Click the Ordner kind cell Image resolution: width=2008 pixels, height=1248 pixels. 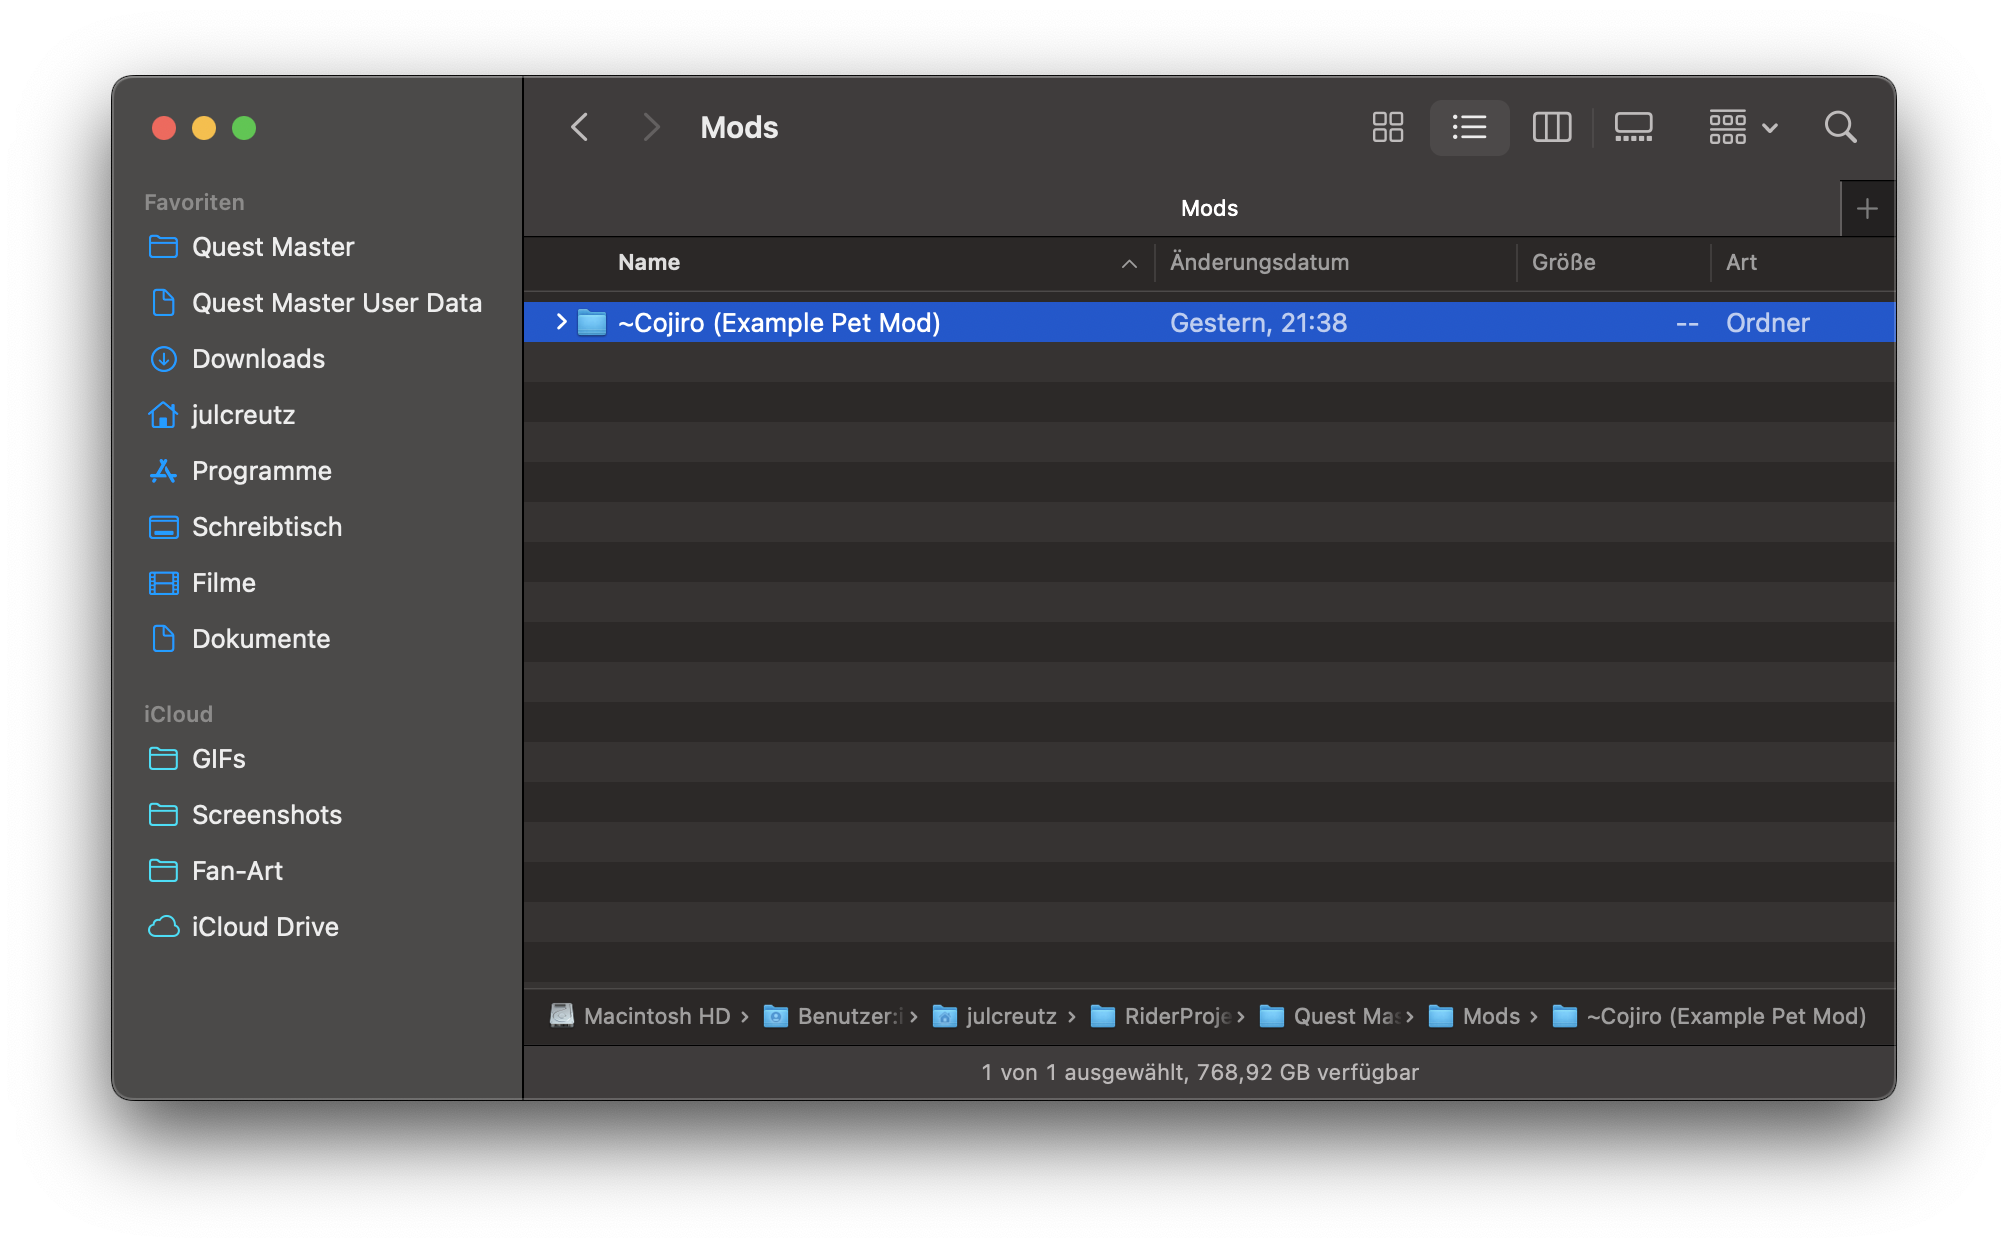[1767, 322]
